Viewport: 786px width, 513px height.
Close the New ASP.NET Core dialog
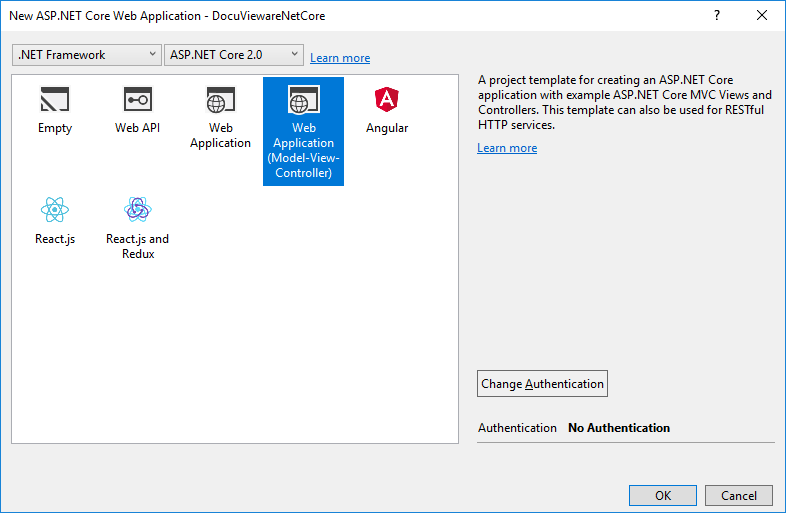click(x=761, y=16)
